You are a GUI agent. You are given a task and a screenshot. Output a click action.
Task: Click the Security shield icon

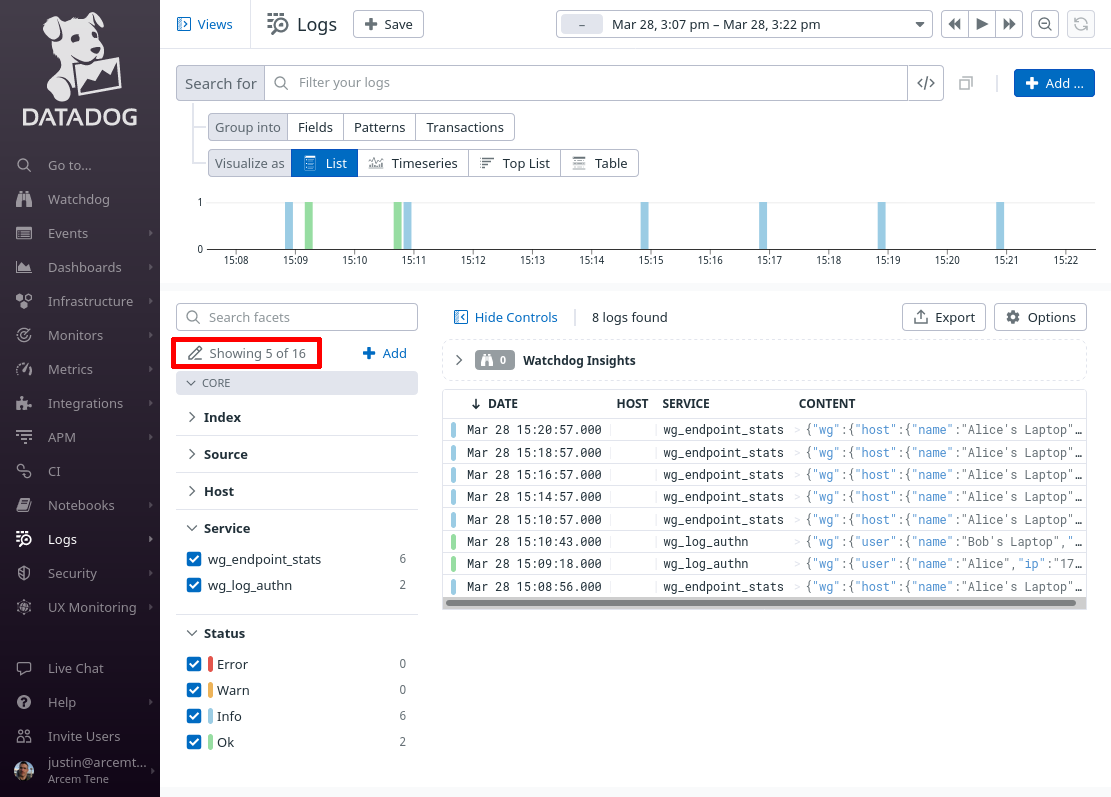point(24,573)
